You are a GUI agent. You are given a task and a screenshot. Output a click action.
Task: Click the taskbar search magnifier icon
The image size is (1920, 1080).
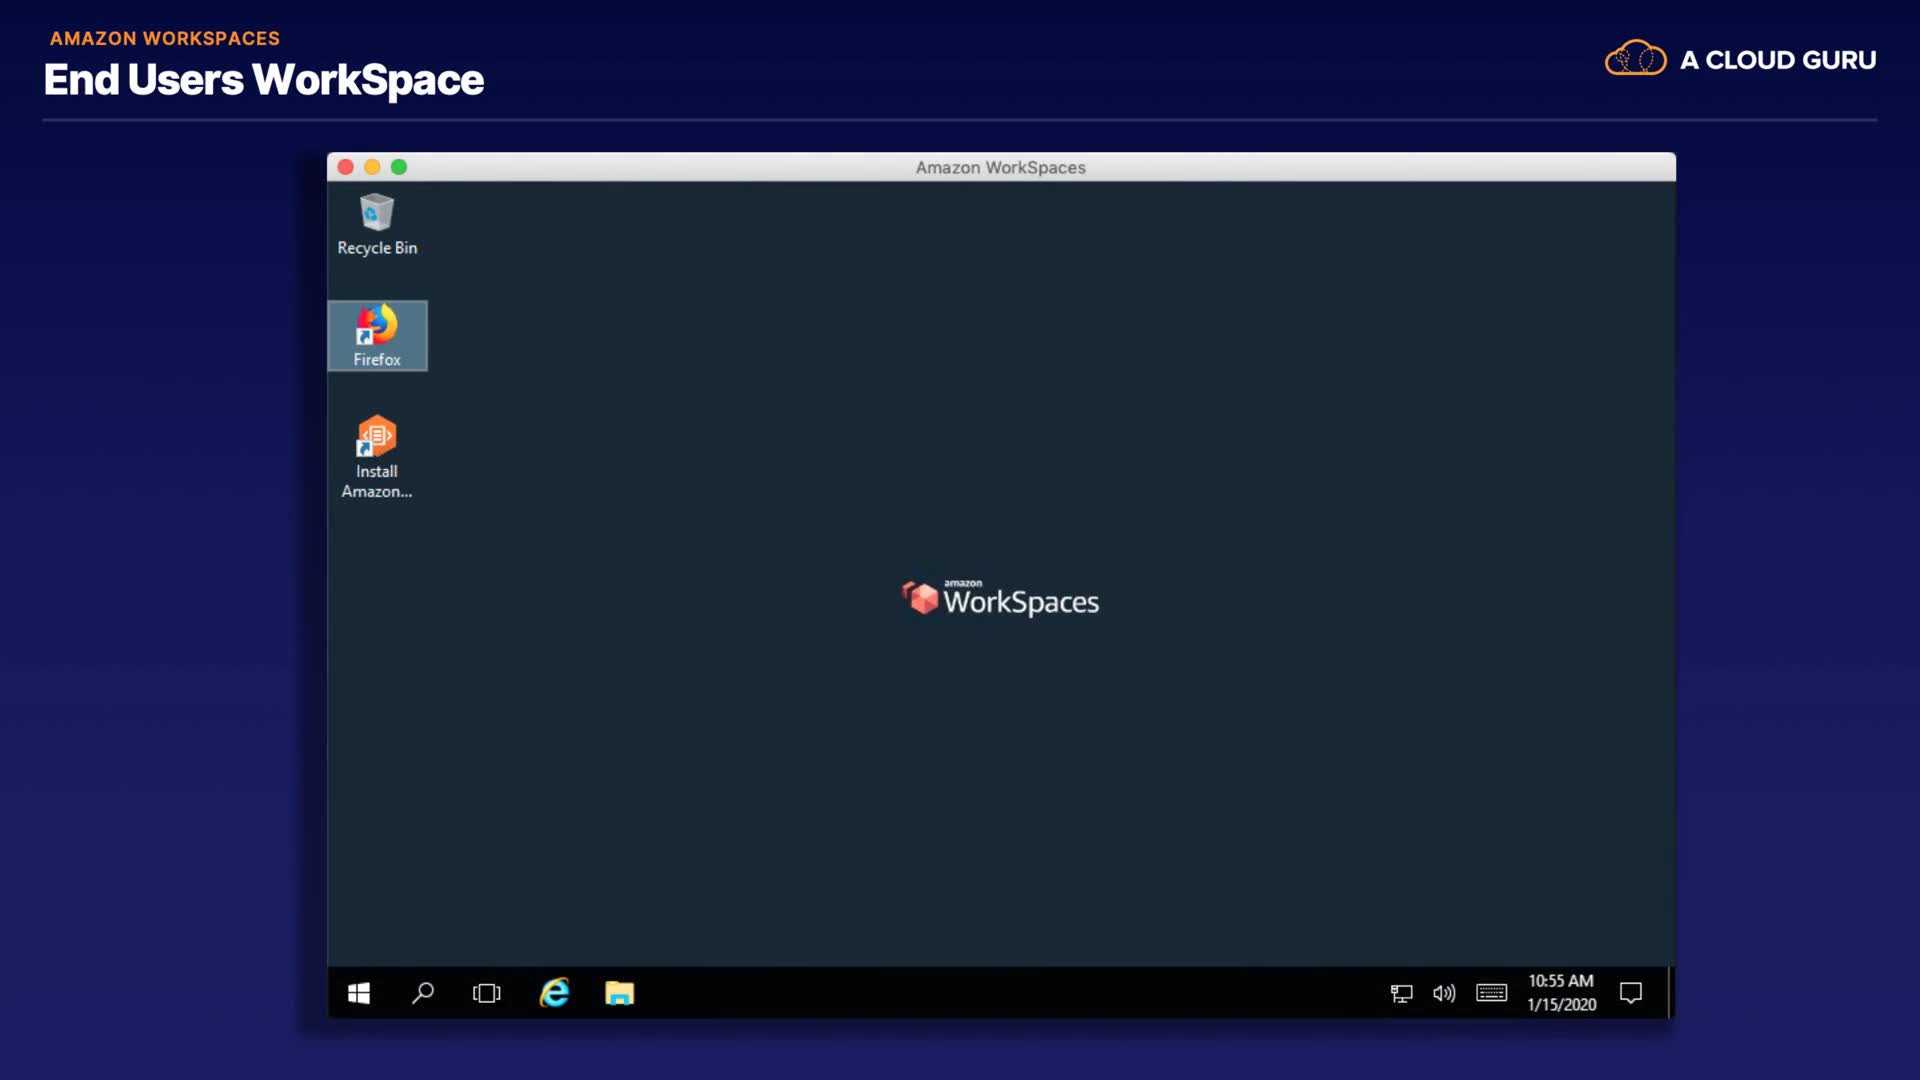coord(423,993)
